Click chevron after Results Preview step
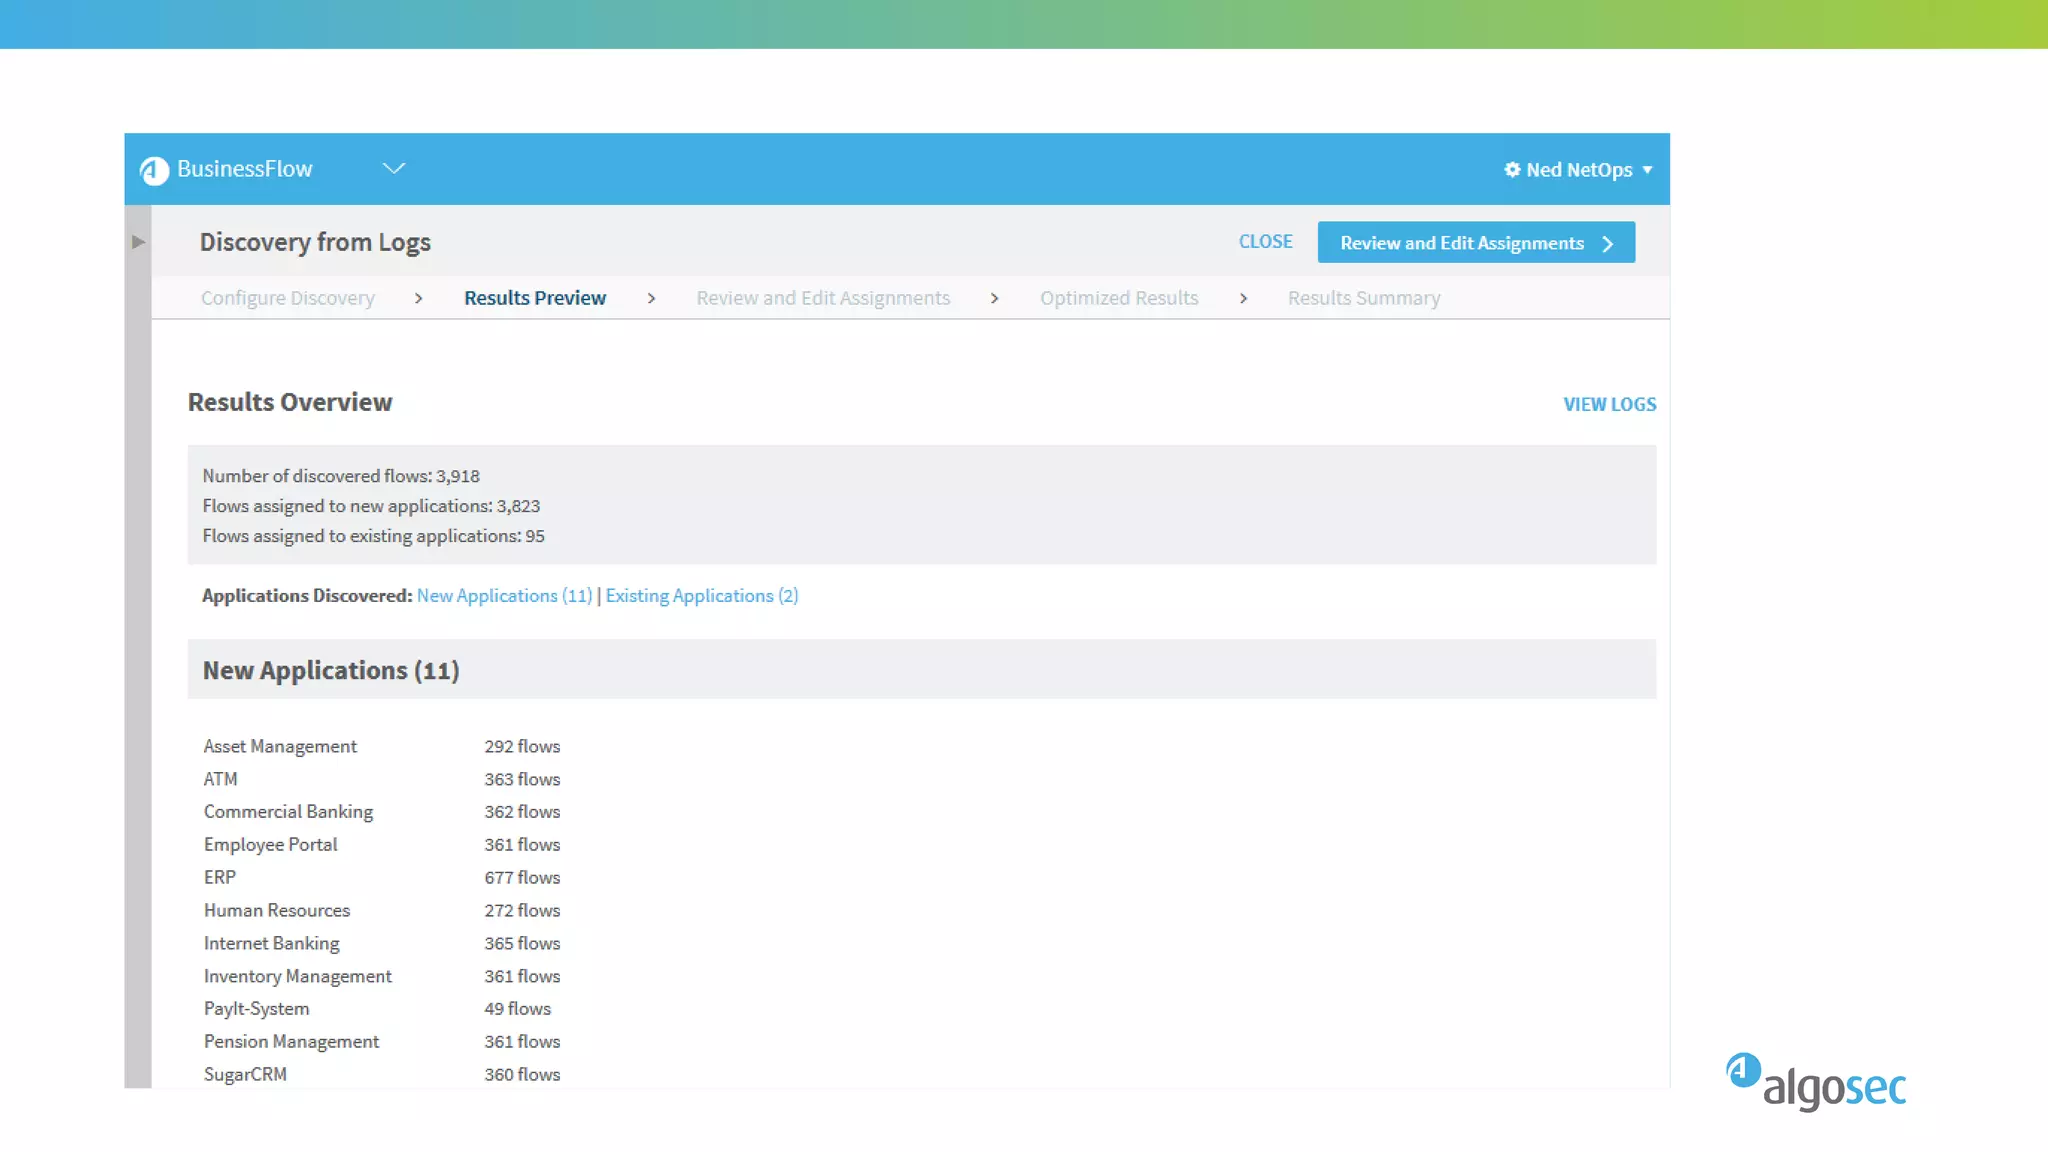The width and height of the screenshot is (2048, 1152). [x=651, y=298]
